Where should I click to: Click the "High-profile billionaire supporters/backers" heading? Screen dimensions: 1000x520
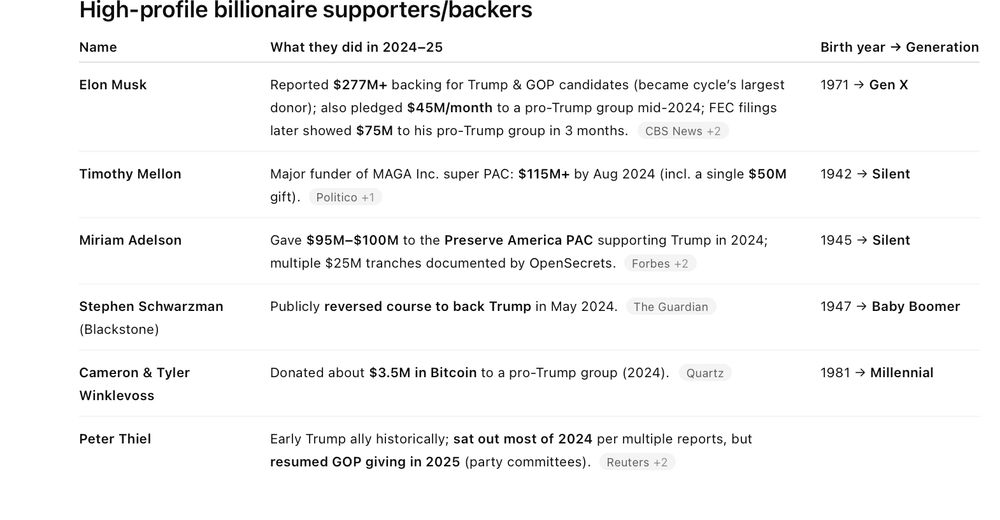point(305,12)
